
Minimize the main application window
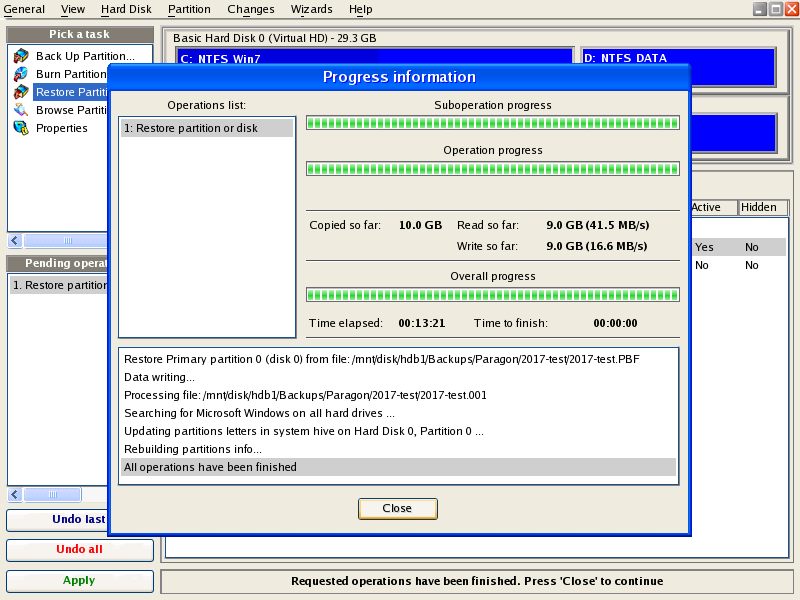coord(760,9)
